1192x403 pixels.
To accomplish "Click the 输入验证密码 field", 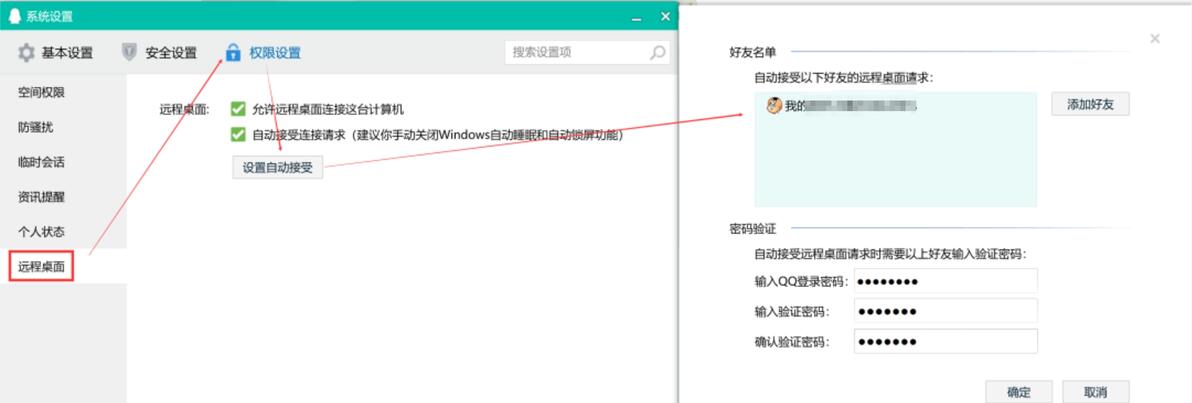I will pyautogui.click(x=946, y=311).
